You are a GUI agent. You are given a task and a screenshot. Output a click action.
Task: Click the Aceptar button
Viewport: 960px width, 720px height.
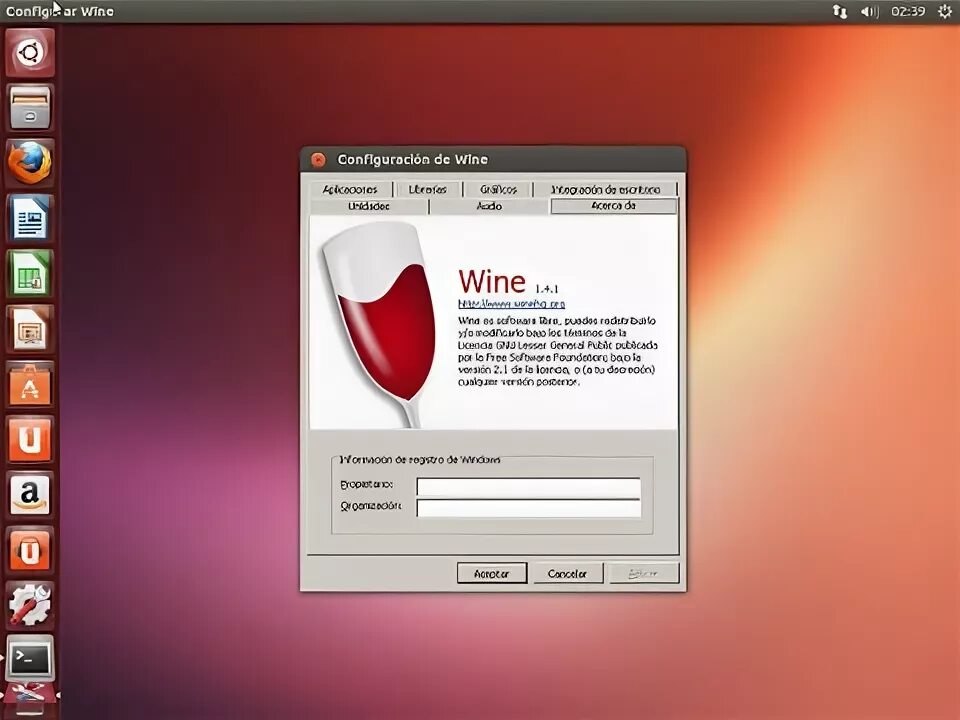point(492,574)
